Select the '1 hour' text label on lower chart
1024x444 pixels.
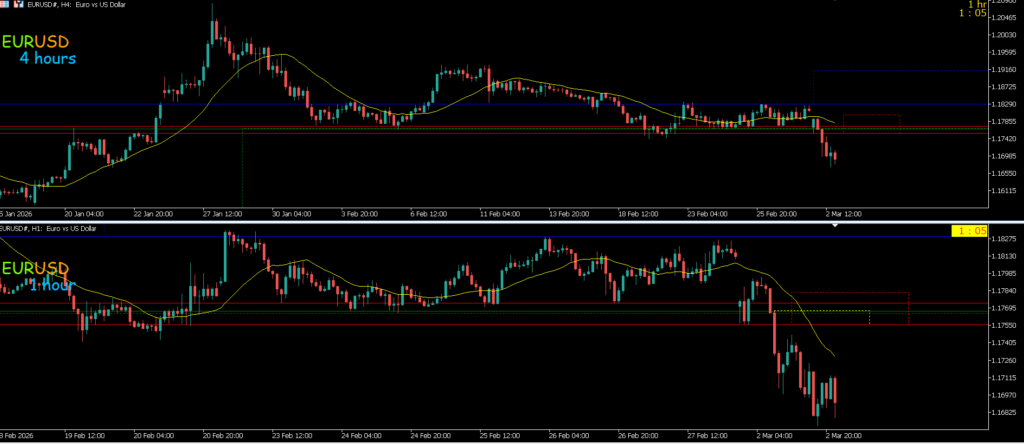pos(51,285)
